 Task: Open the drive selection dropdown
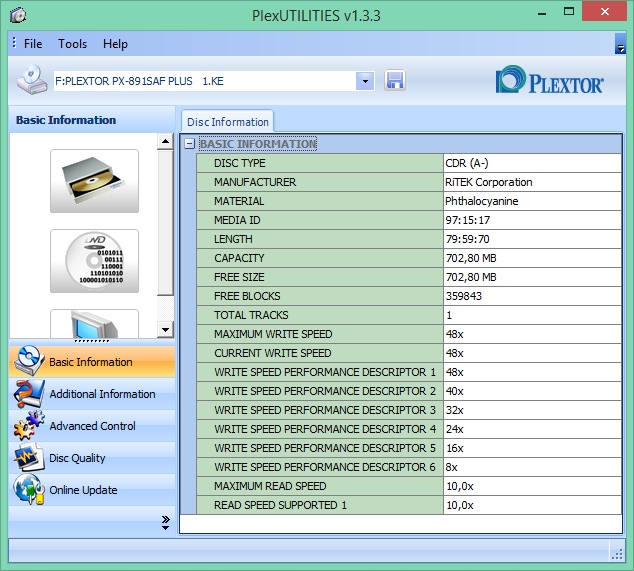click(364, 81)
